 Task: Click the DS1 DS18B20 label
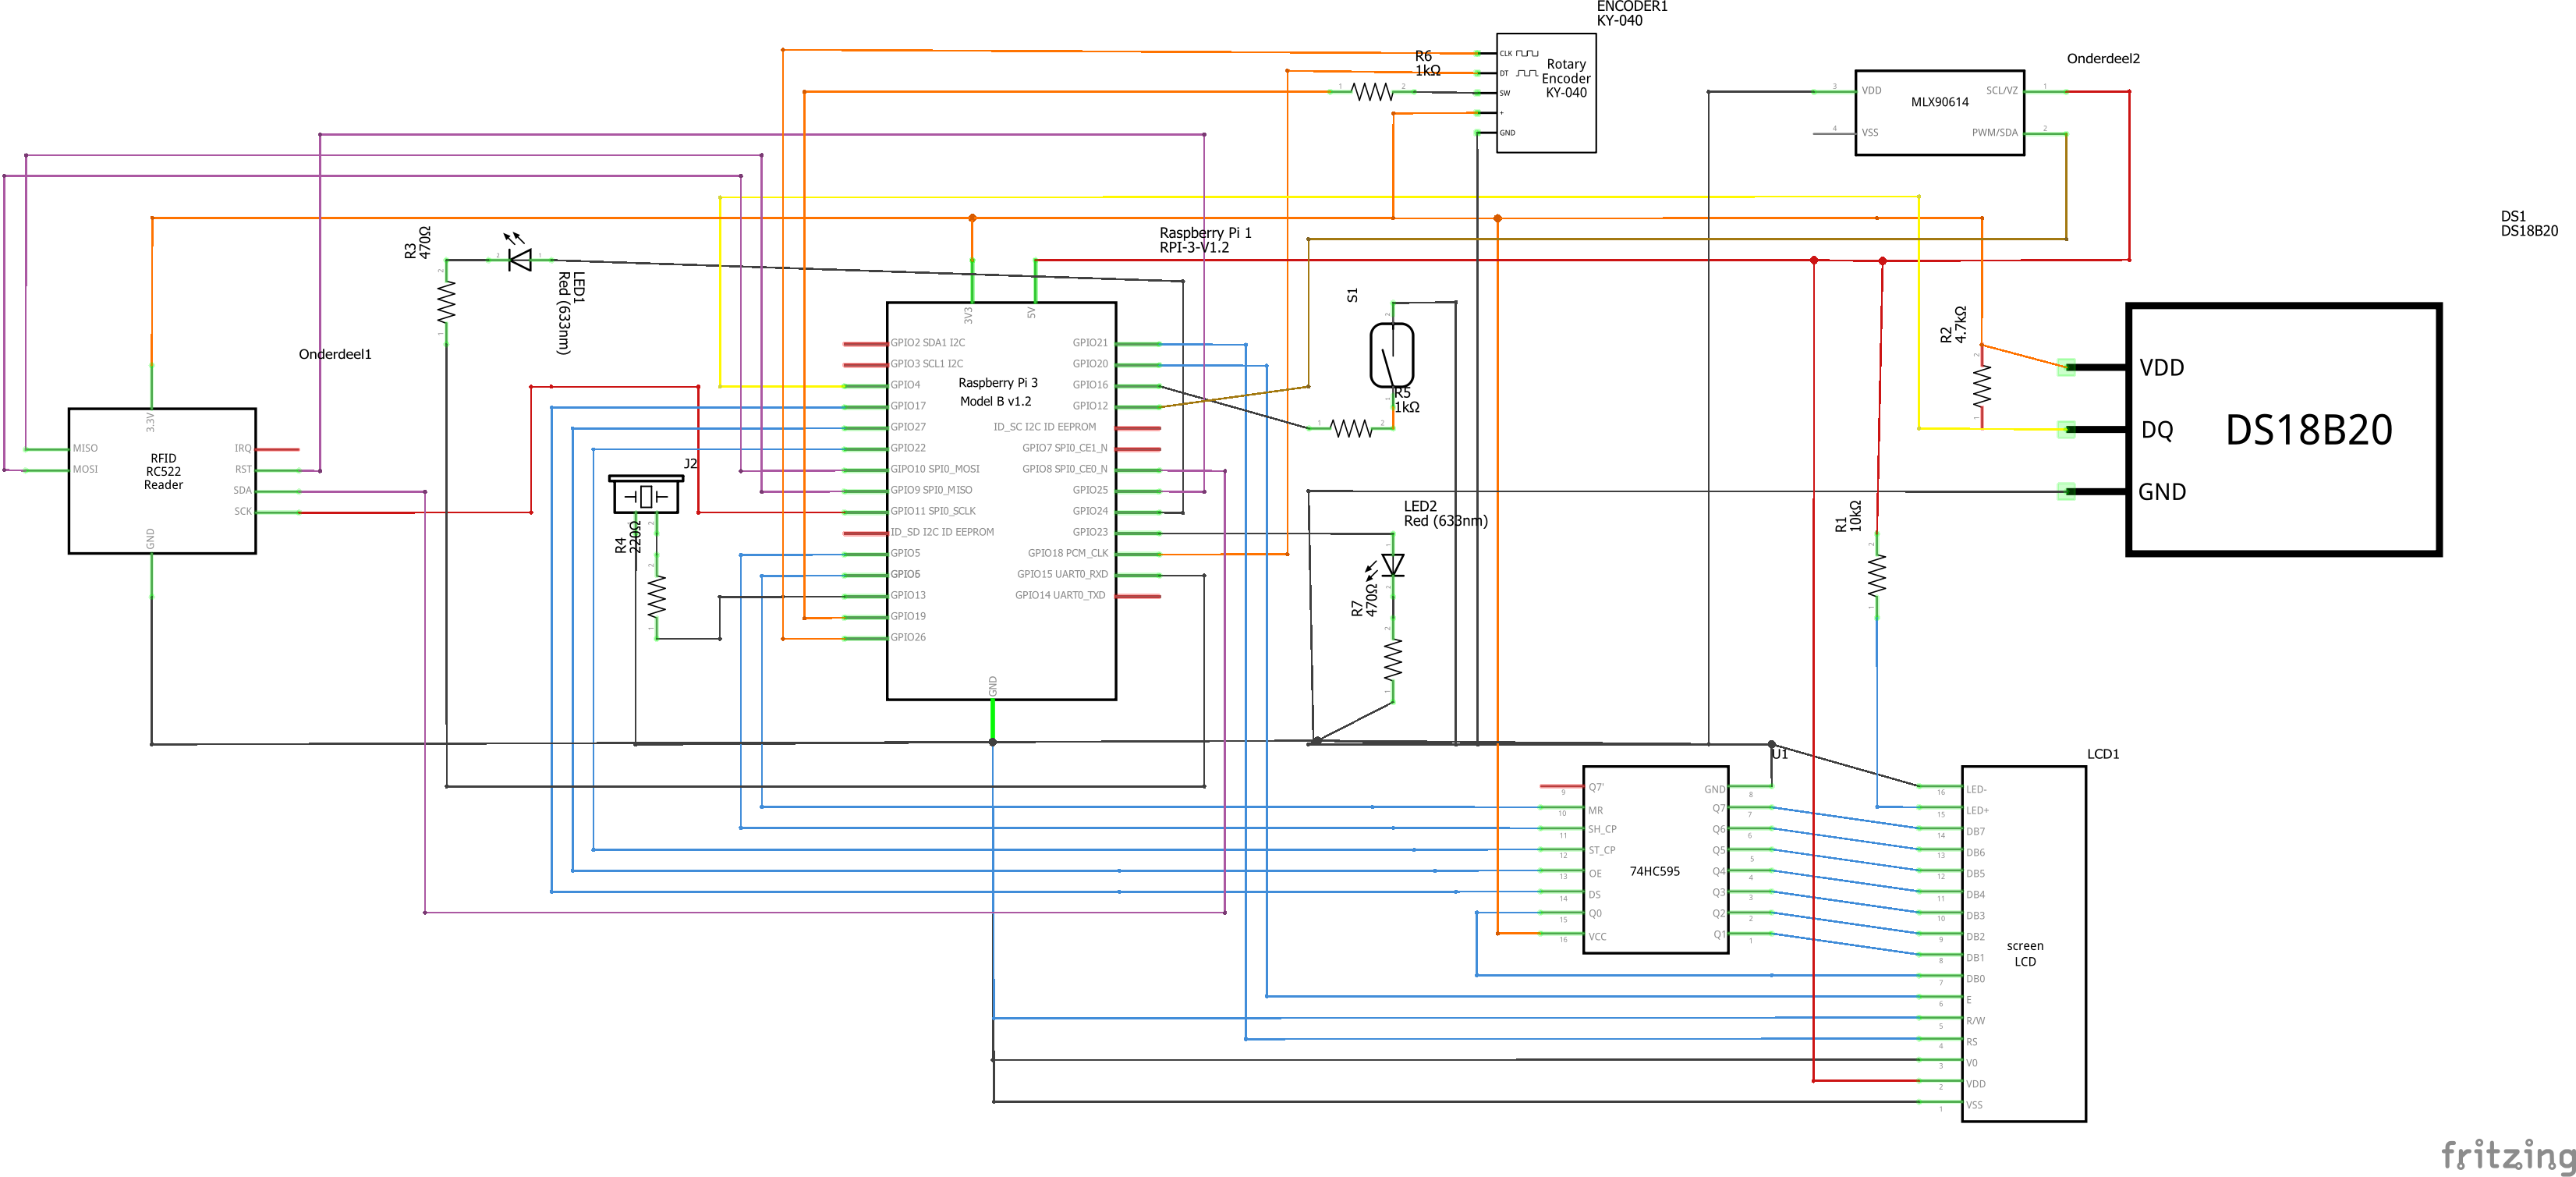(2529, 223)
